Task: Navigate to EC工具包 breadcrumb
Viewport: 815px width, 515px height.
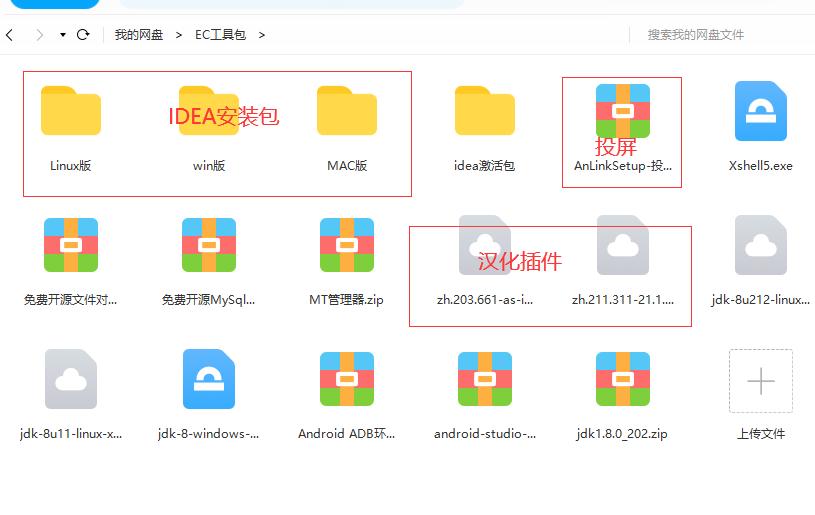Action: (x=220, y=35)
